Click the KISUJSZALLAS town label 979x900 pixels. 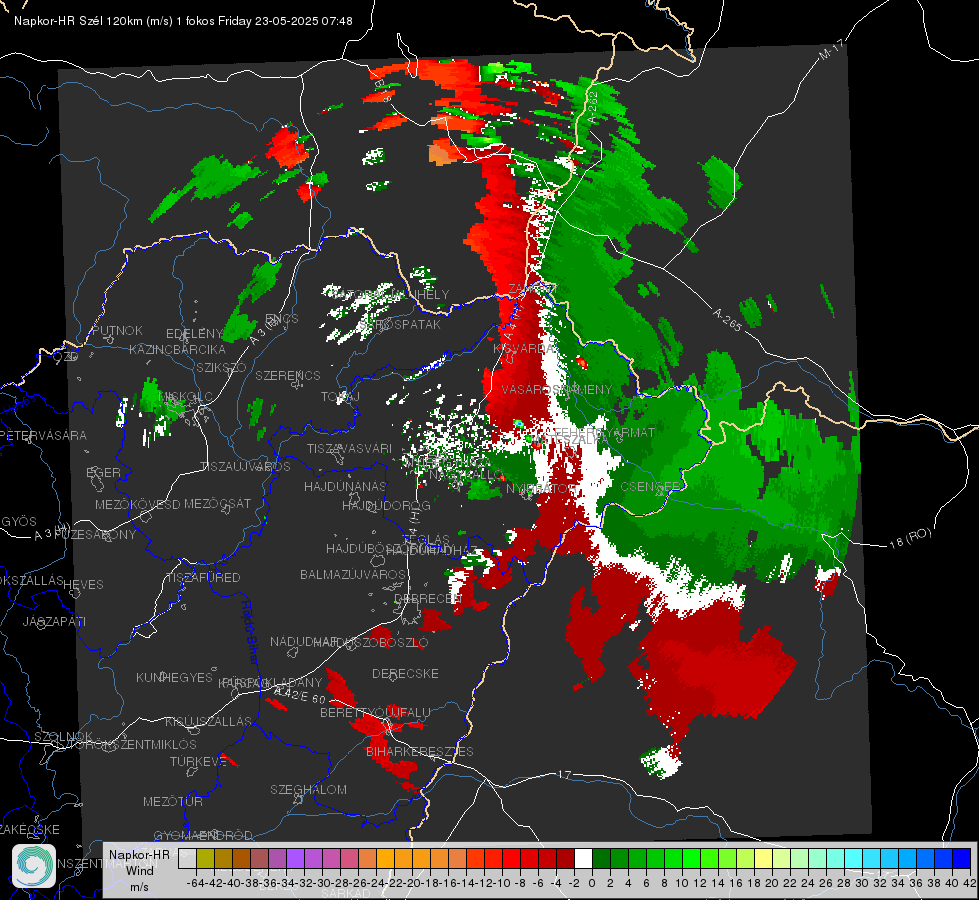[x=209, y=721]
